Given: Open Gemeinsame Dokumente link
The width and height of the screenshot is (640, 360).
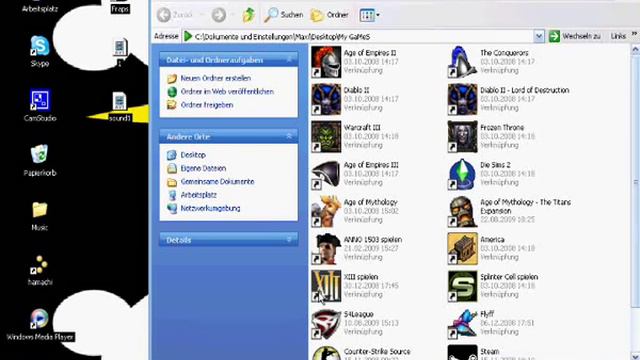Looking at the screenshot, I should [217, 182].
